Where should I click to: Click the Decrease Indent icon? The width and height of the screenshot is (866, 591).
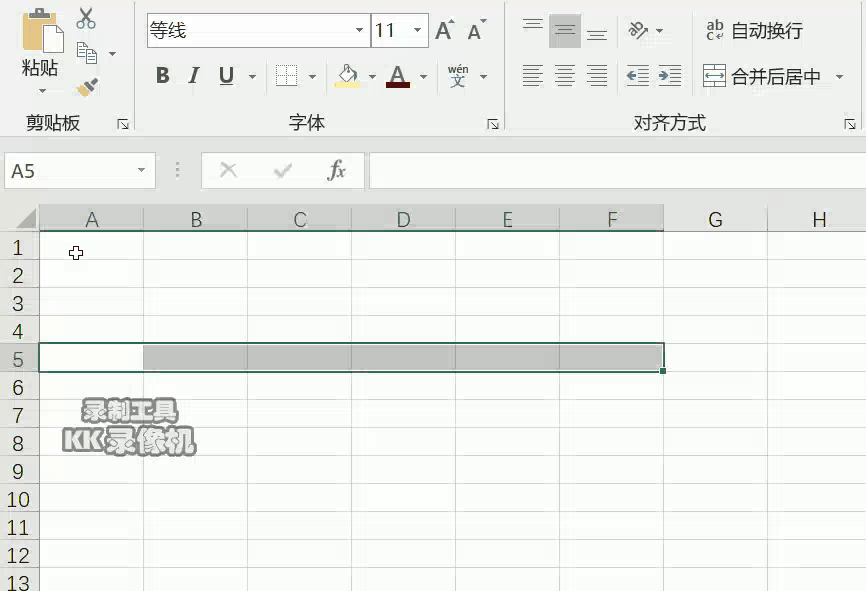click(x=637, y=76)
